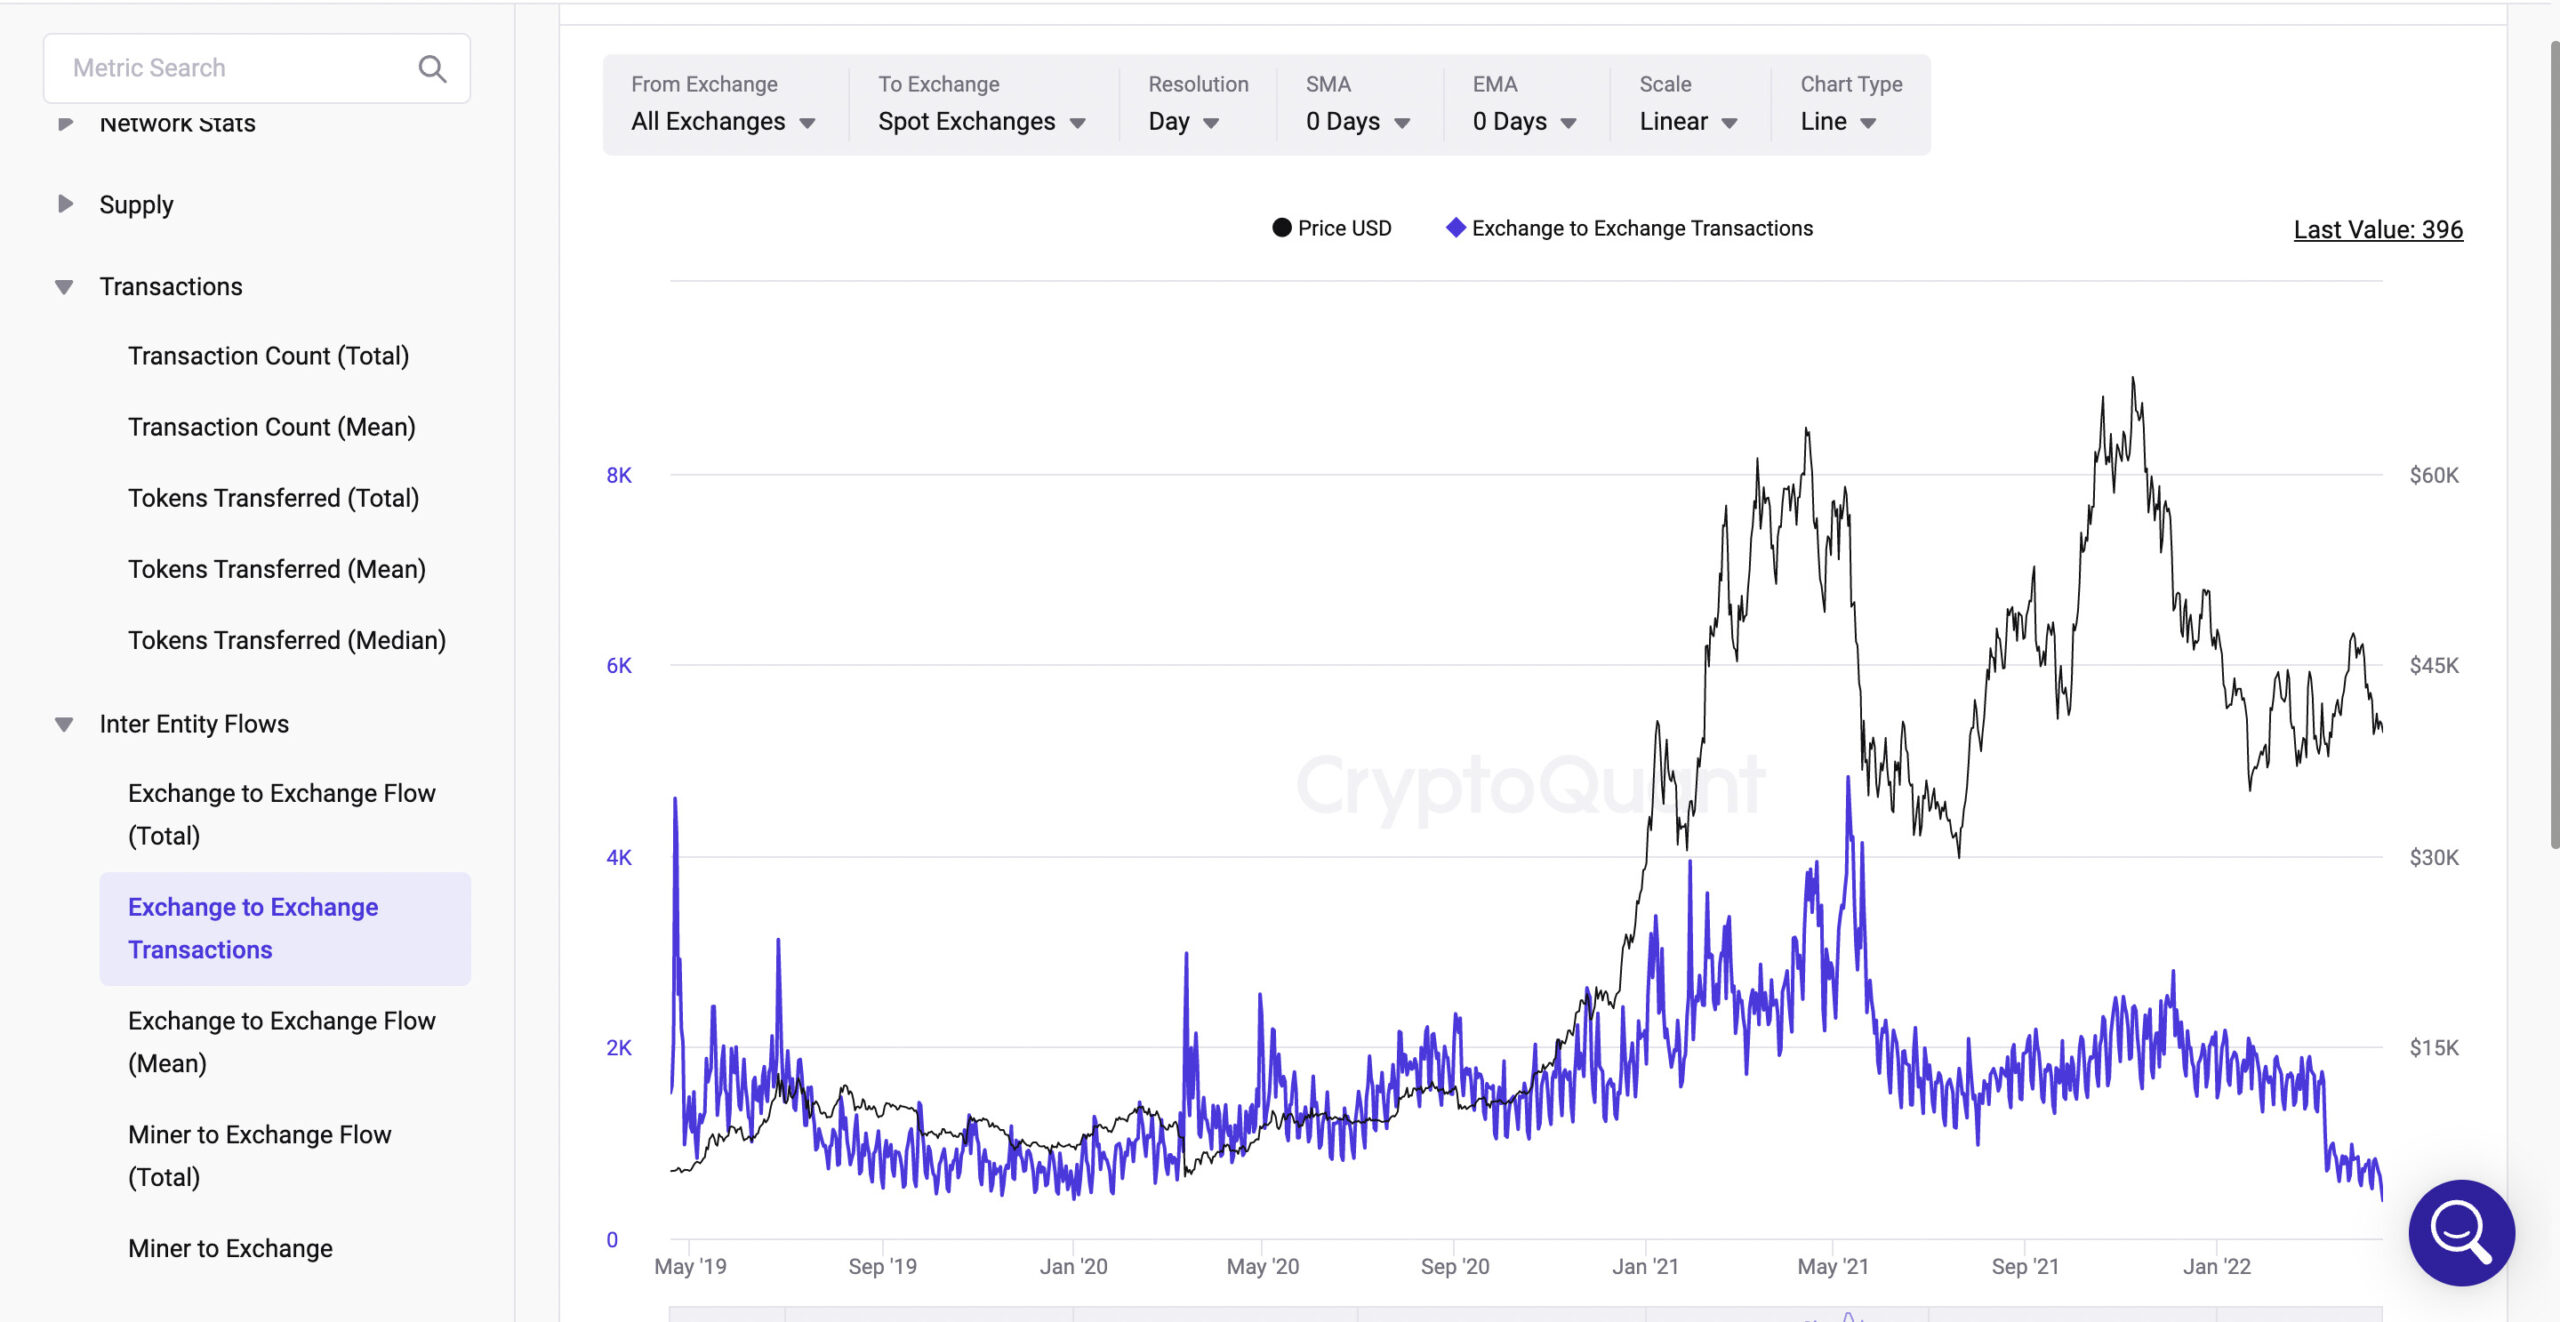Open the Chart Type Line dropdown
This screenshot has width=2560, height=1322.
[1839, 121]
